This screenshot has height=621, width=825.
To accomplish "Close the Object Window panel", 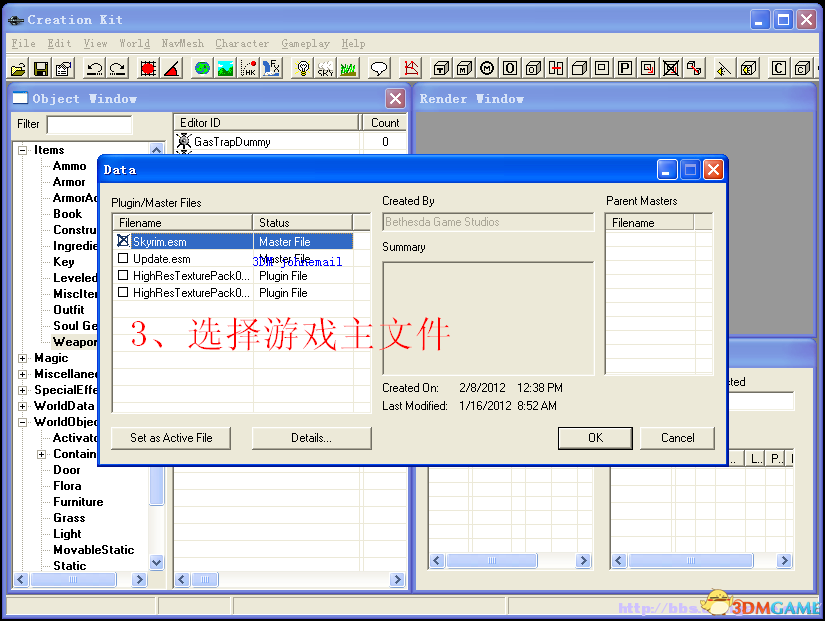I will pos(395,98).
